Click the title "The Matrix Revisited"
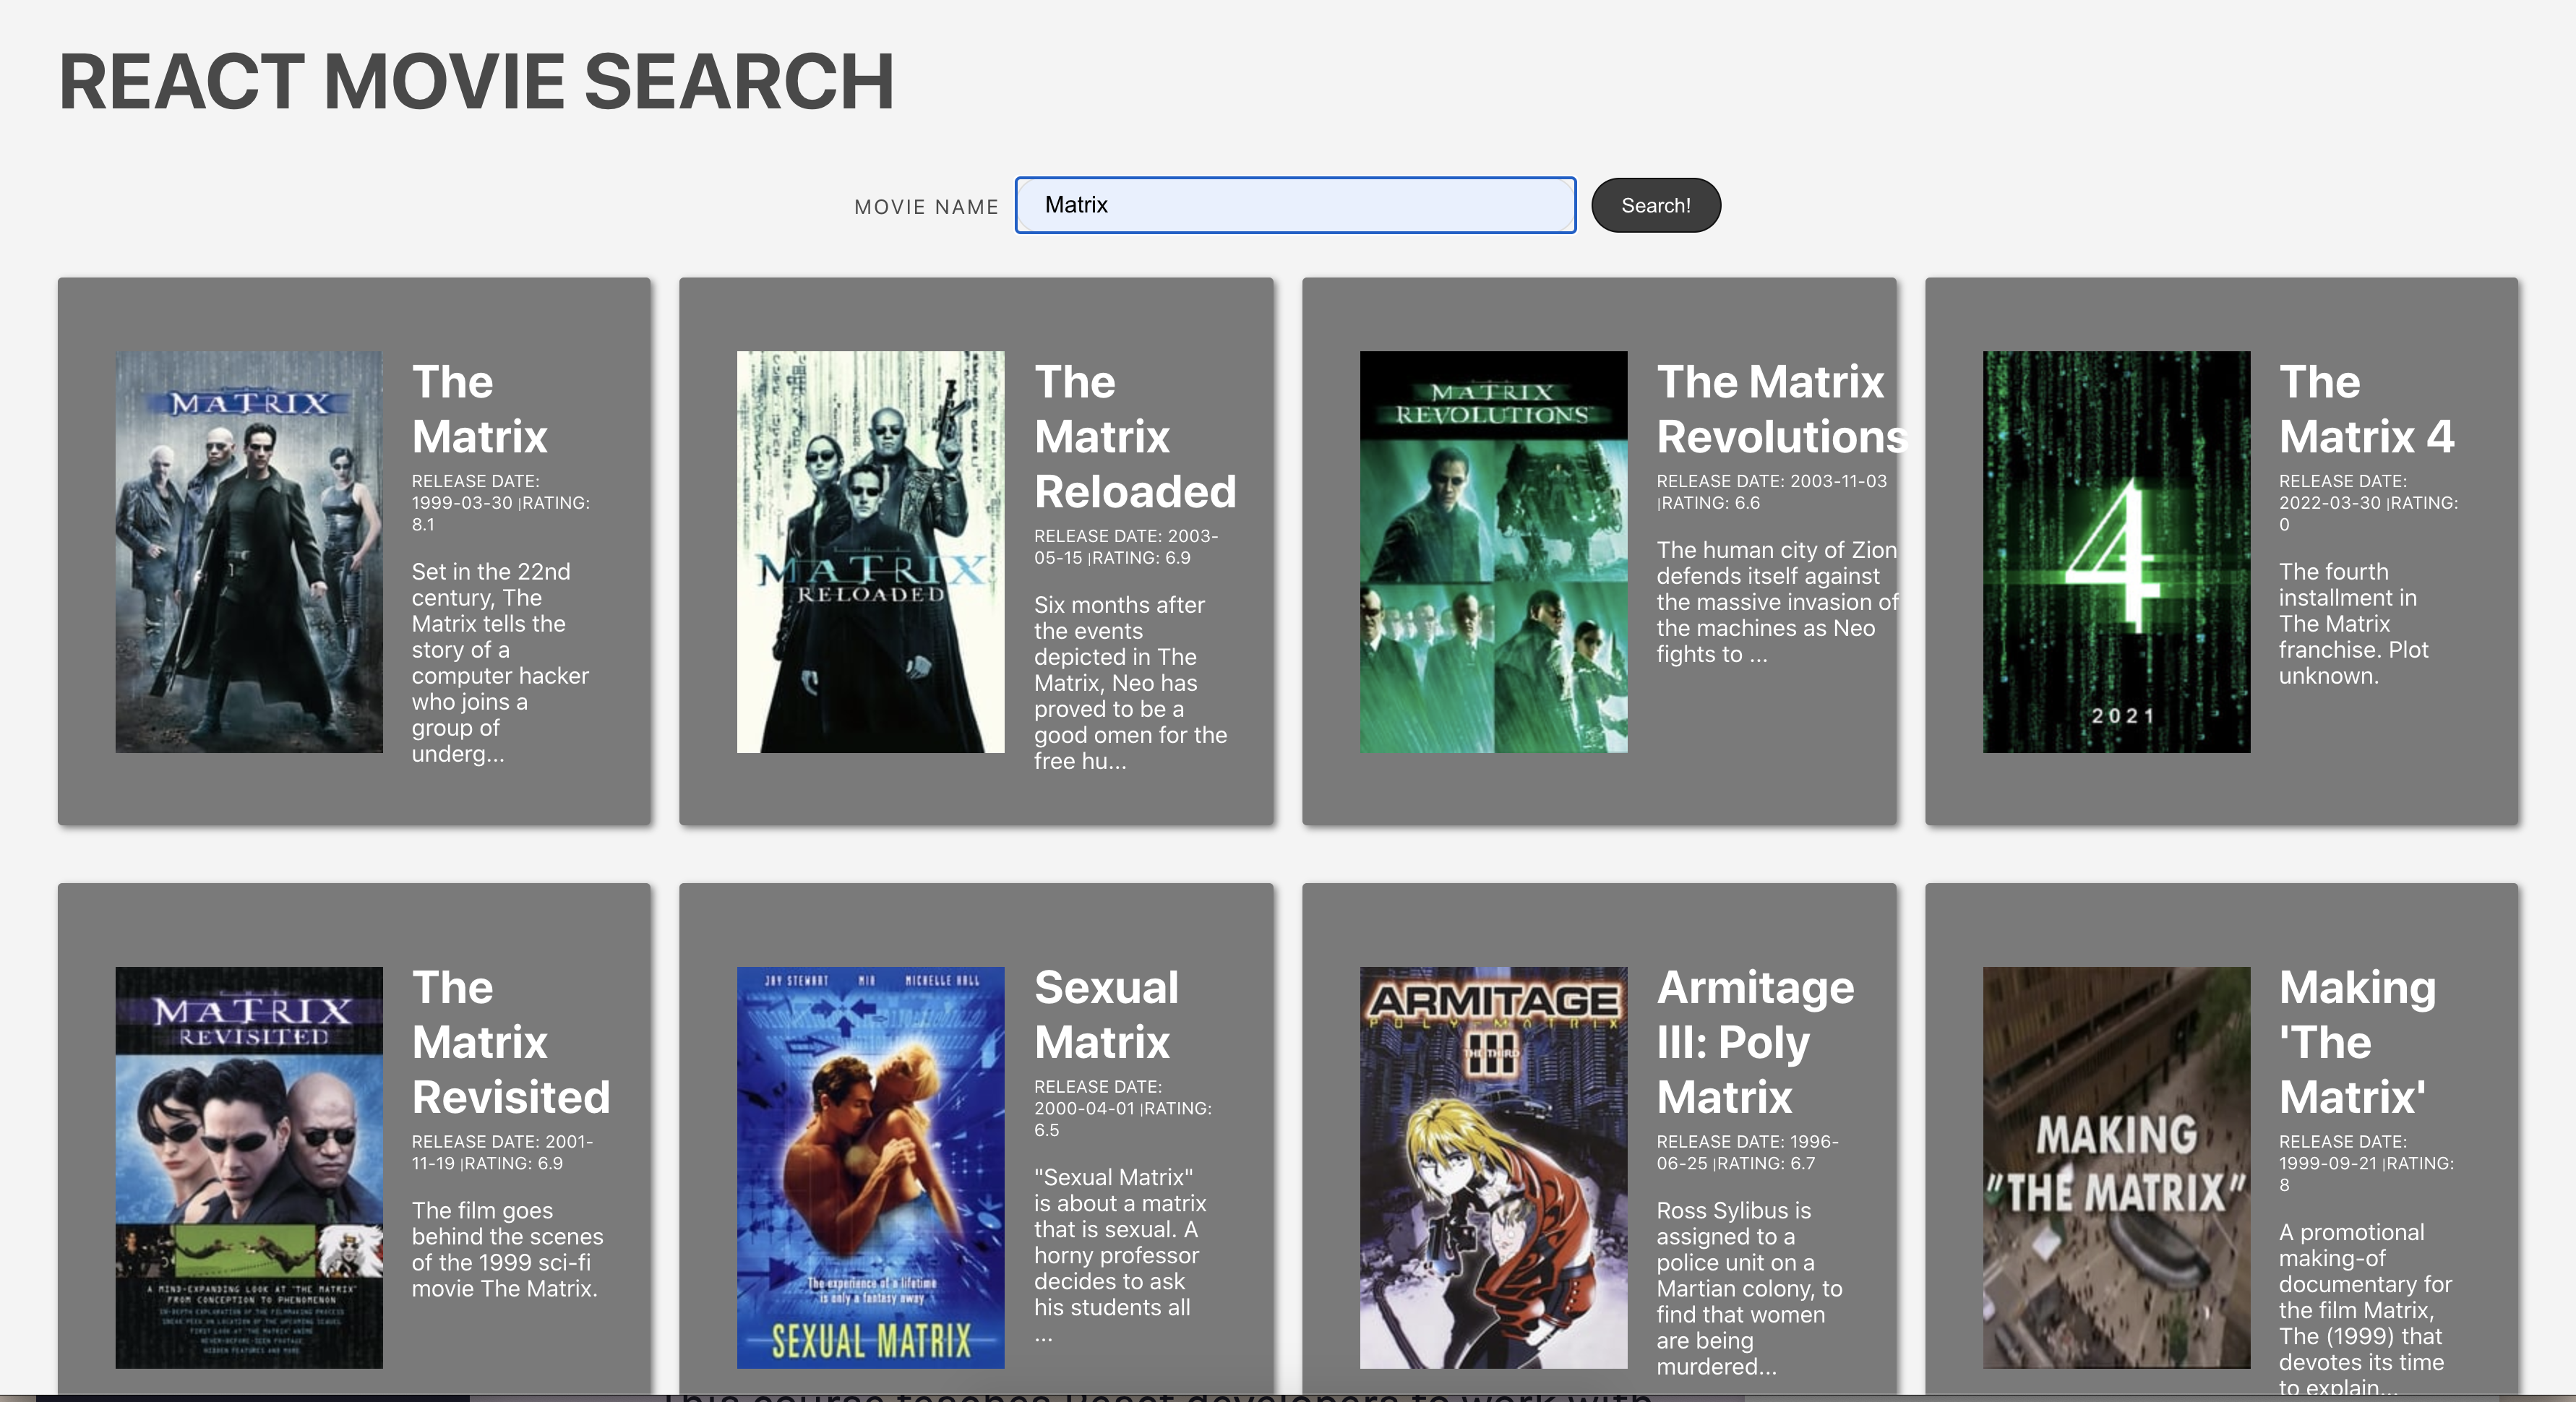 tap(511, 1042)
